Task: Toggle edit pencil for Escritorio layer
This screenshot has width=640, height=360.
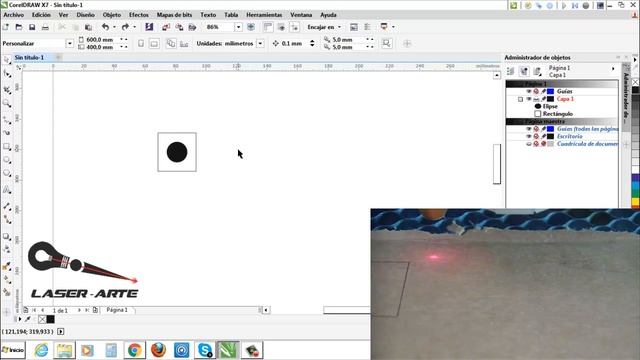Action: tap(544, 136)
